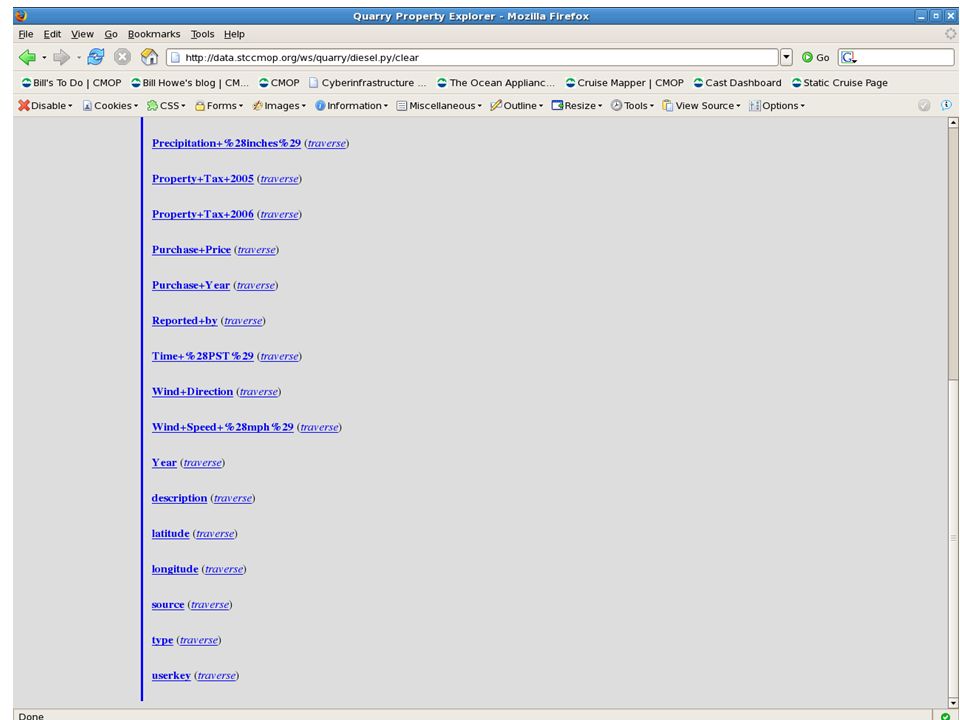Click the Disable red X toolbar item
Screen dimensions: 960x720
(45, 105)
